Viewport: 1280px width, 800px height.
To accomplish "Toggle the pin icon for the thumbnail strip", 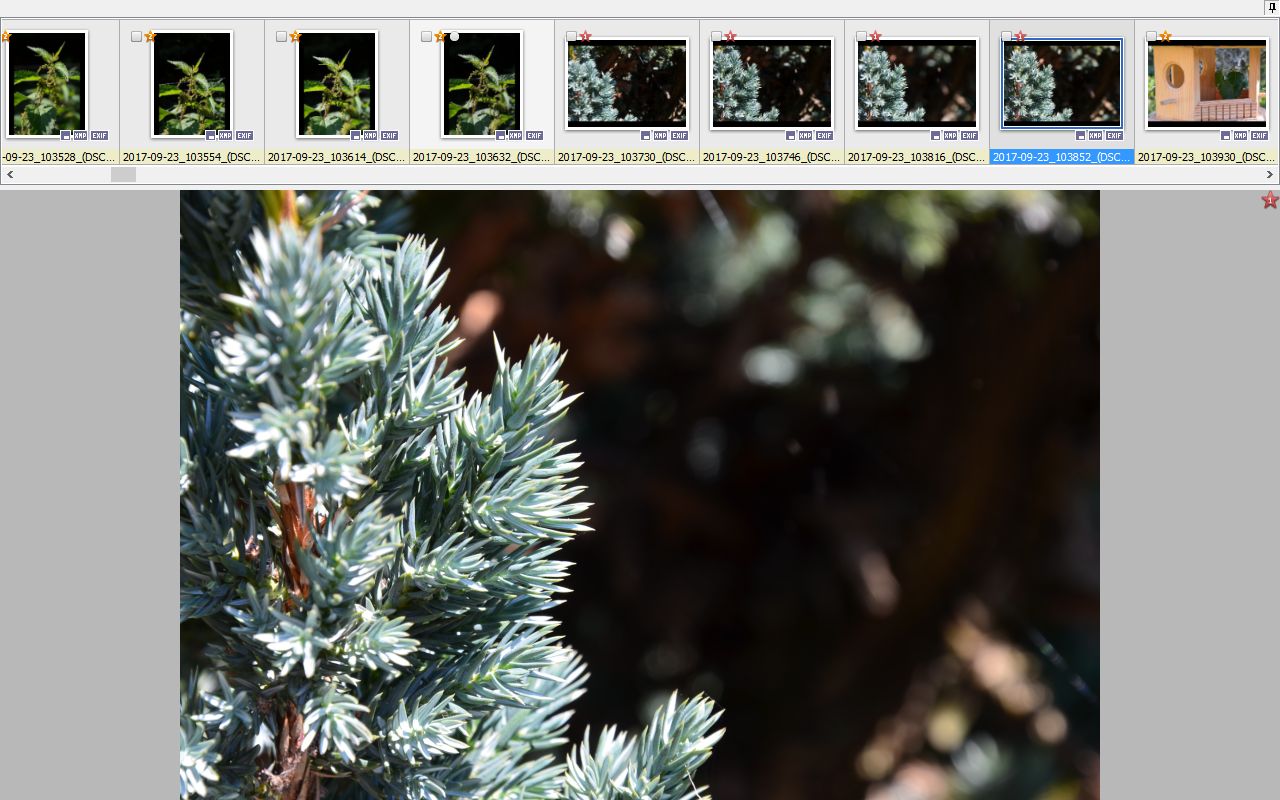I will (x=1272, y=8).
